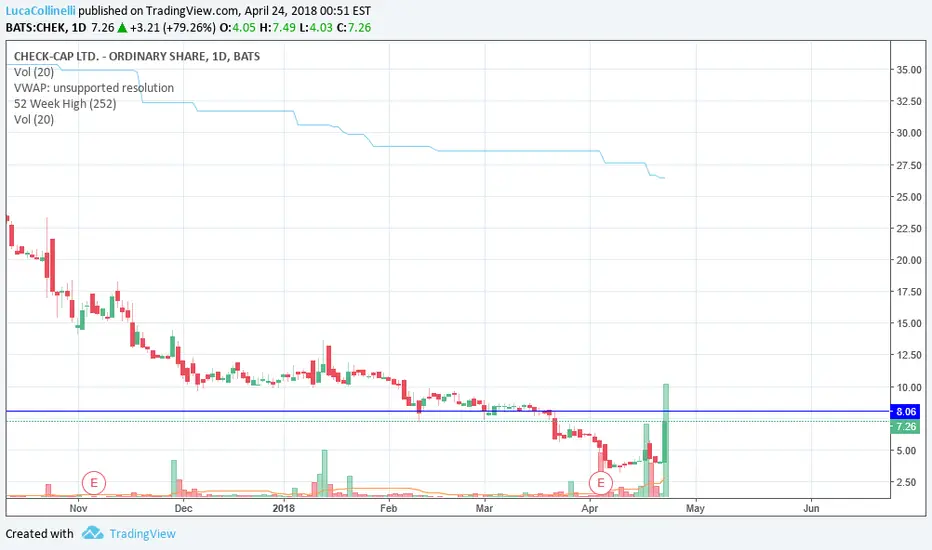Click the 27.50 price axis label

click(909, 165)
